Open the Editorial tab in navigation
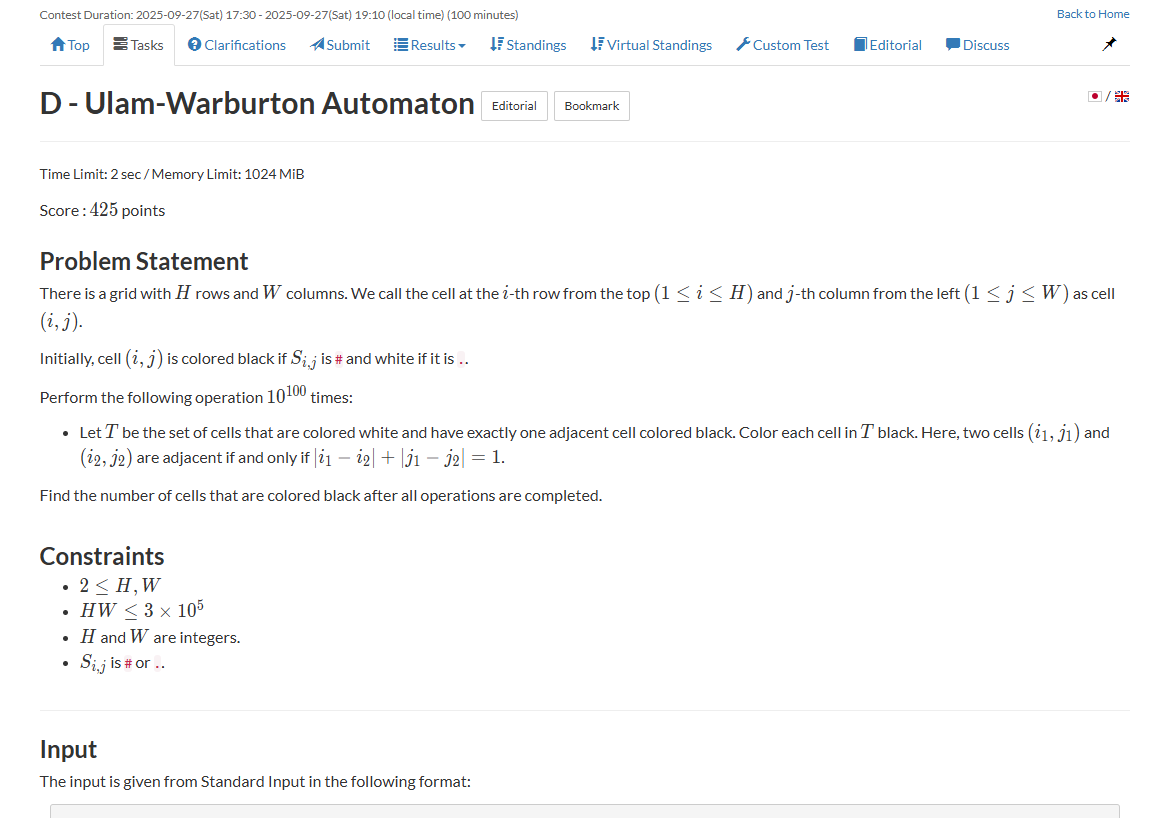 (x=888, y=45)
